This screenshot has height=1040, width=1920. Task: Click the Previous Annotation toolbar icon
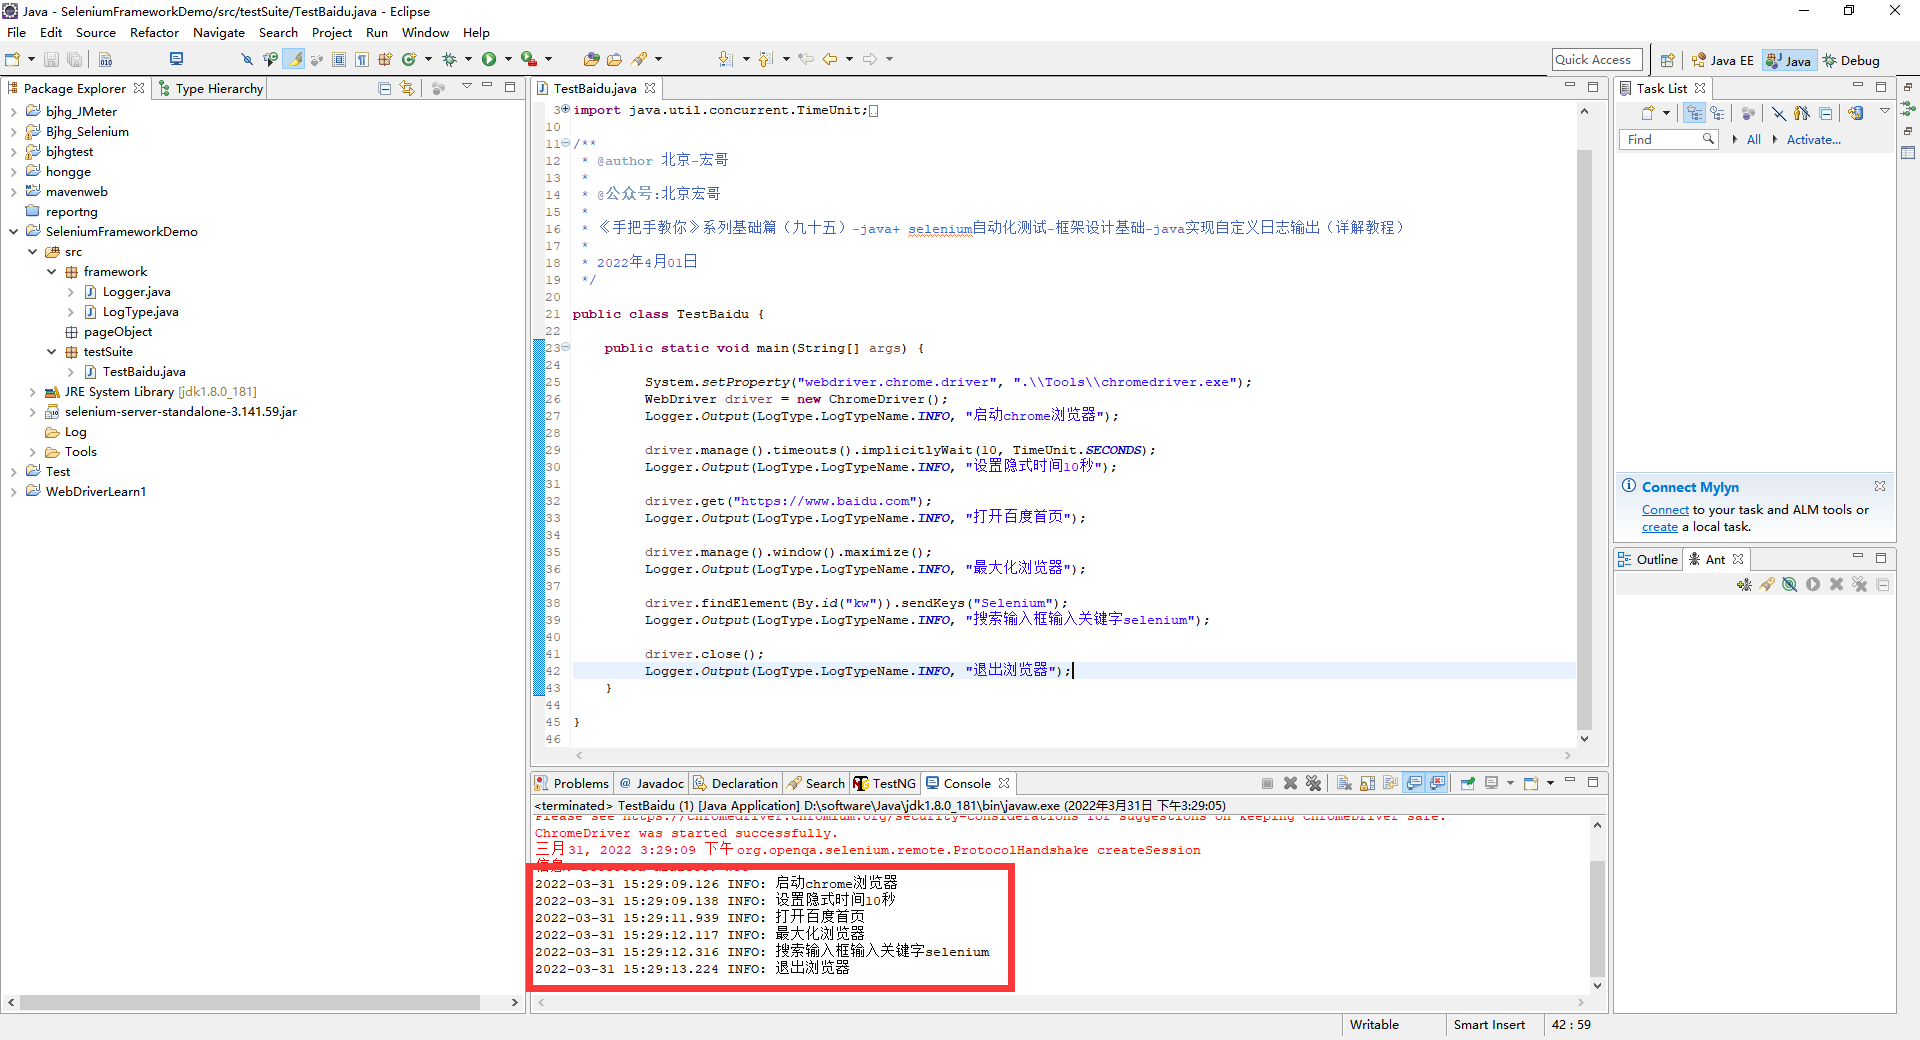coord(766,60)
